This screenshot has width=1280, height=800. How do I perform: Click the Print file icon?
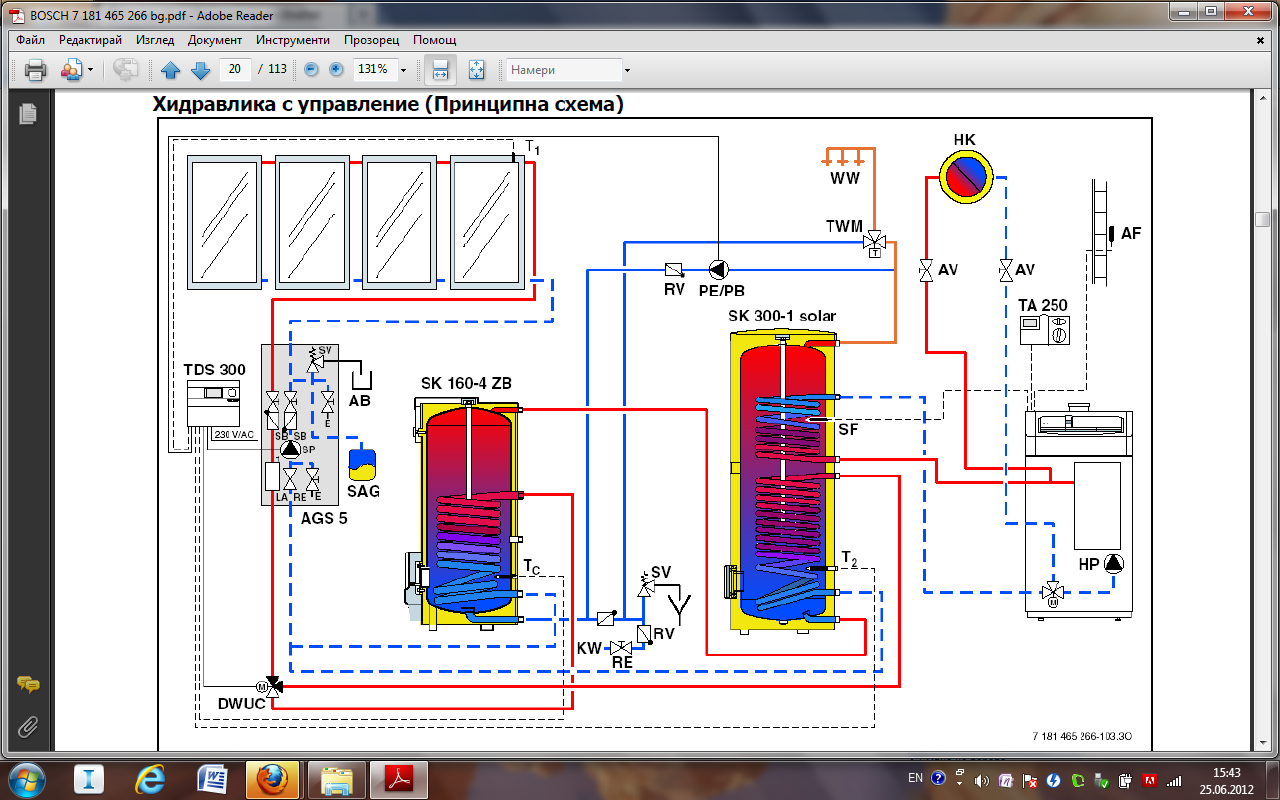(36, 70)
